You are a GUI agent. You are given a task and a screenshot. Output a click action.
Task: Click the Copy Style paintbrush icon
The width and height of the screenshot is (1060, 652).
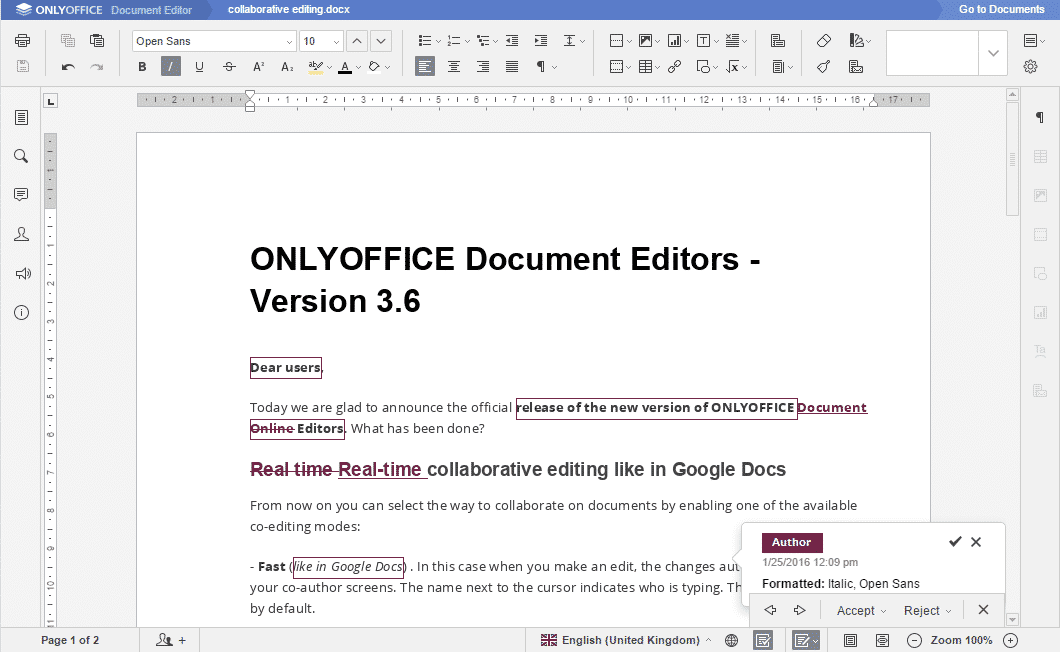(x=822, y=67)
